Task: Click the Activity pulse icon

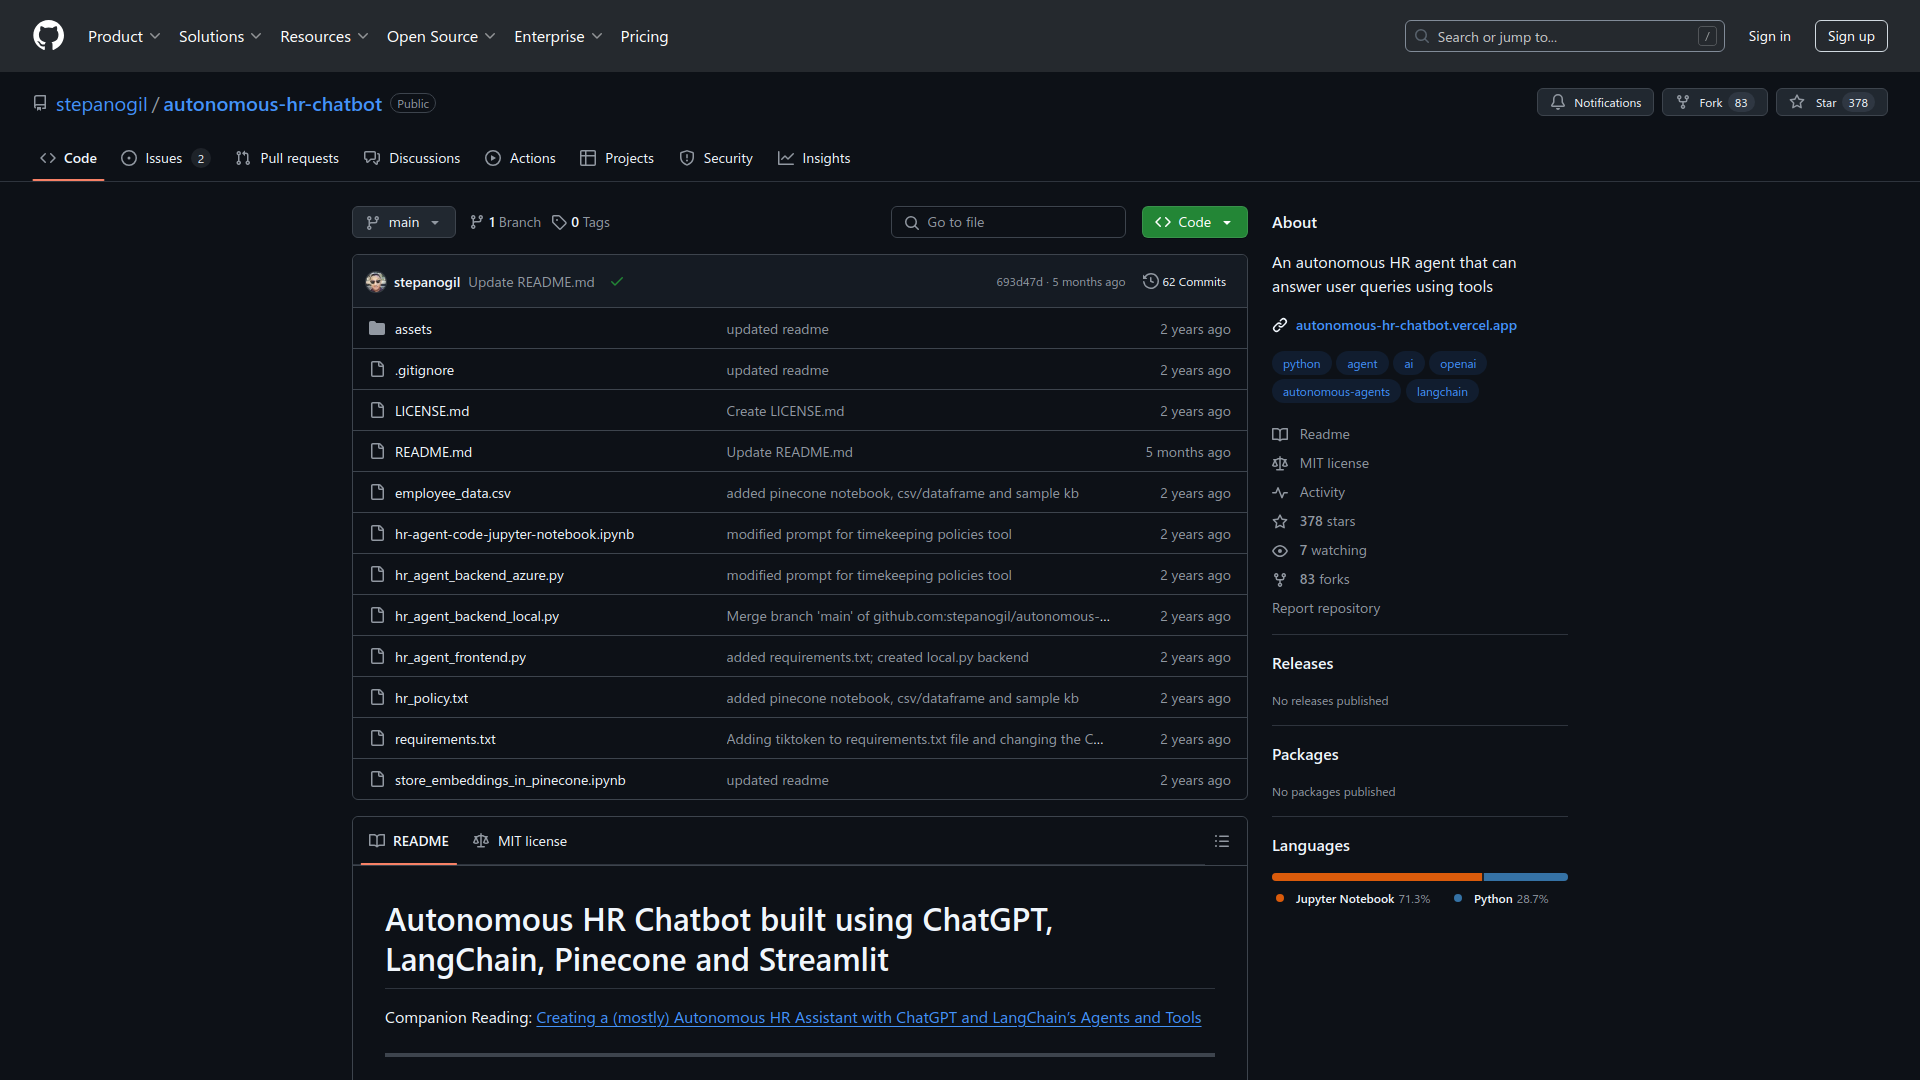Action: point(1280,492)
